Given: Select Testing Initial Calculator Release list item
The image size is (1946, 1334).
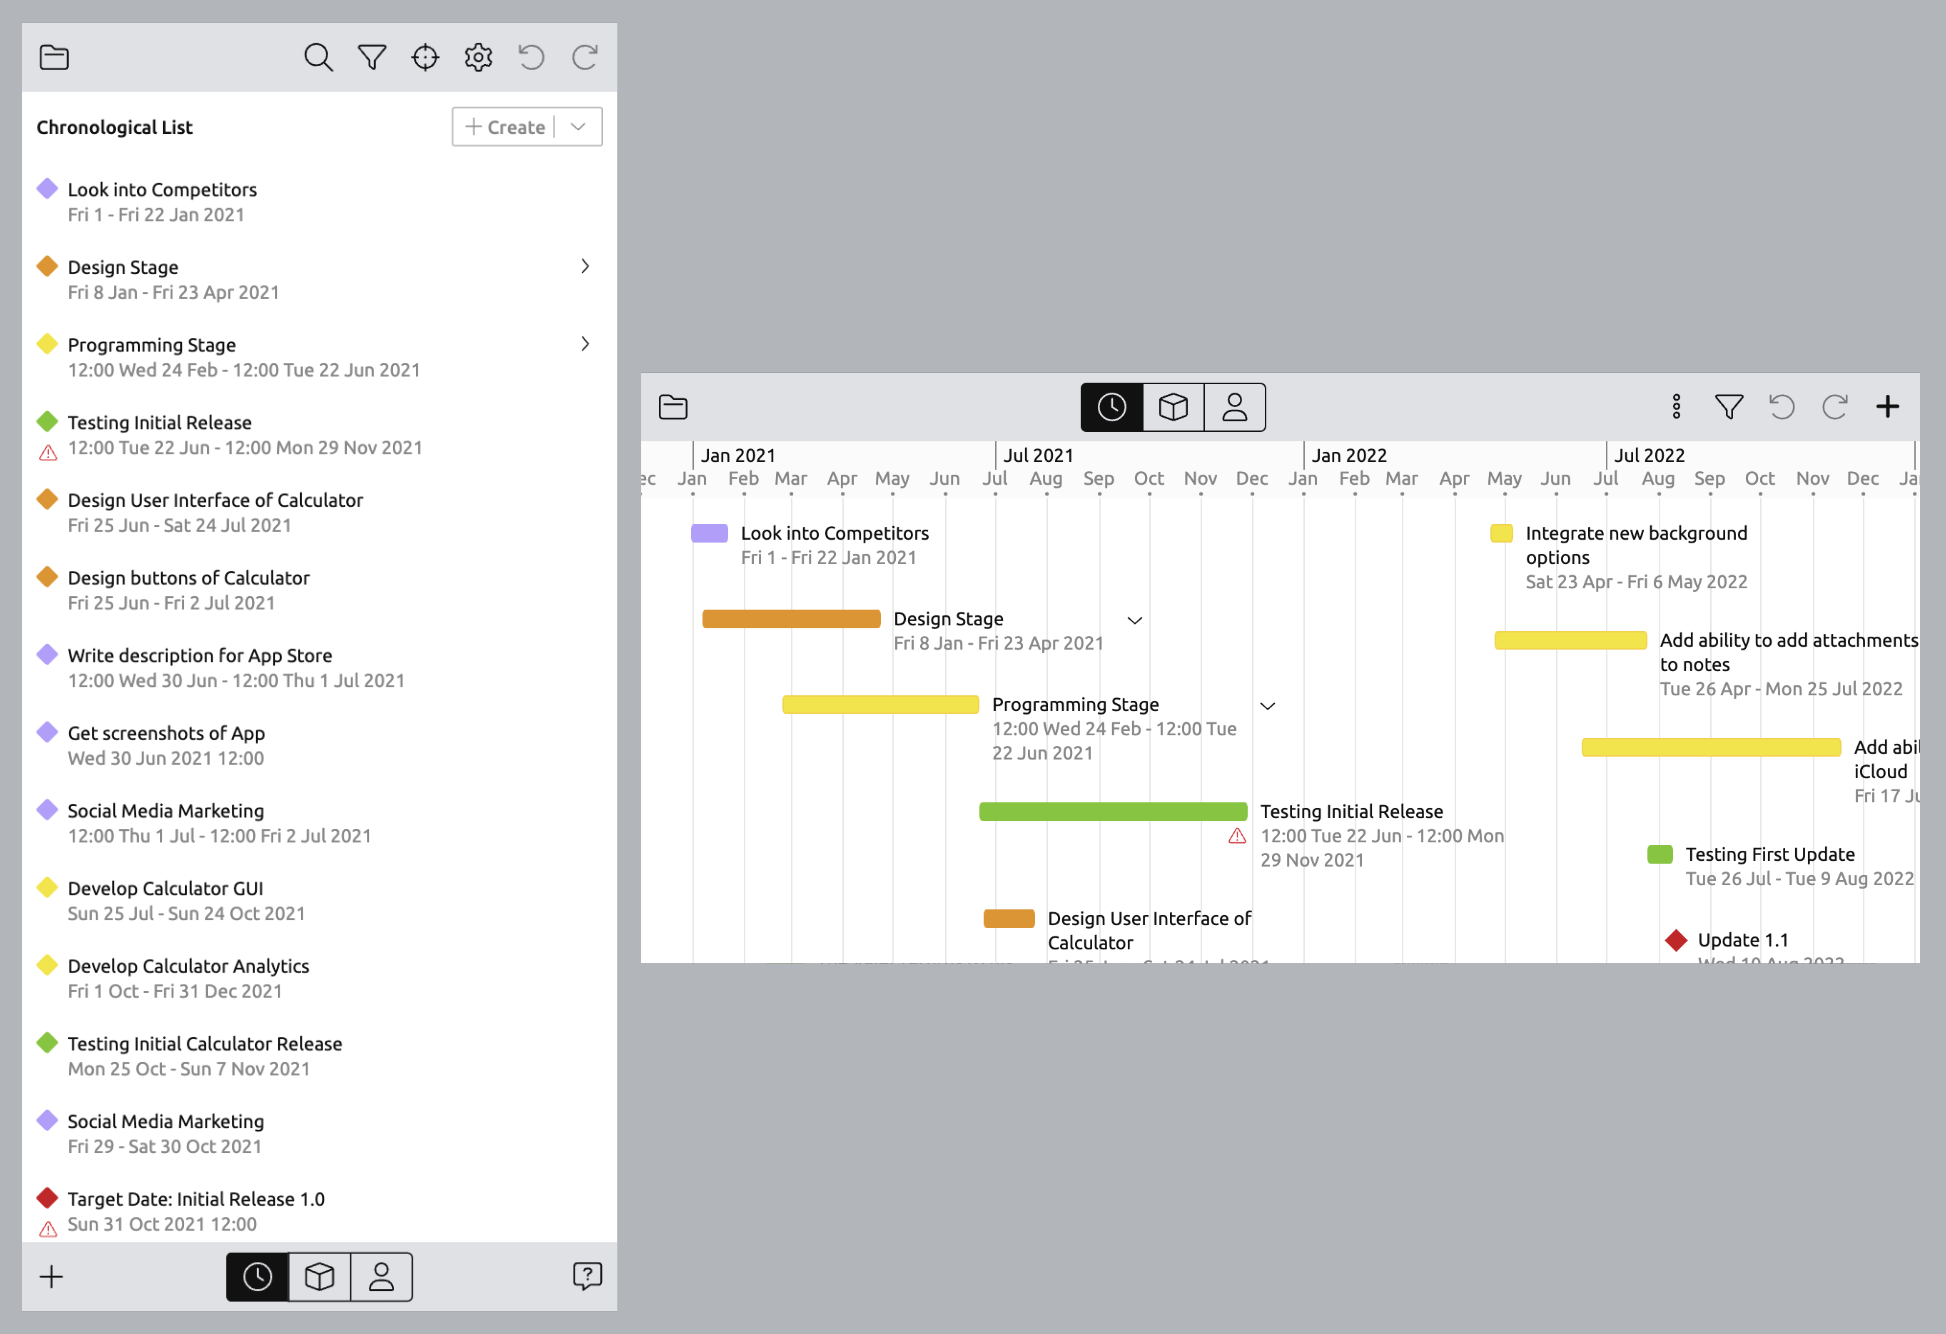Looking at the screenshot, I should coord(205,1055).
